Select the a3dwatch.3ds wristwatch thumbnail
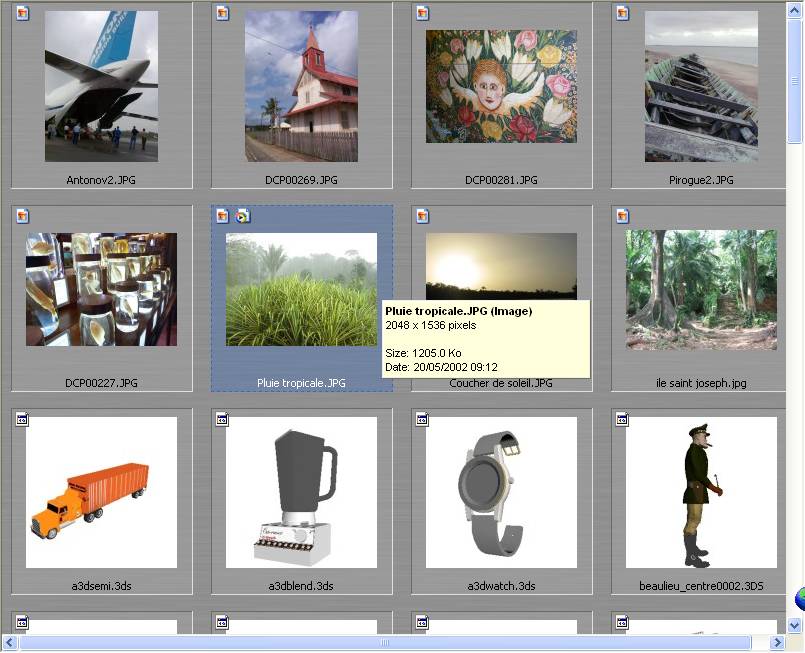 point(502,492)
